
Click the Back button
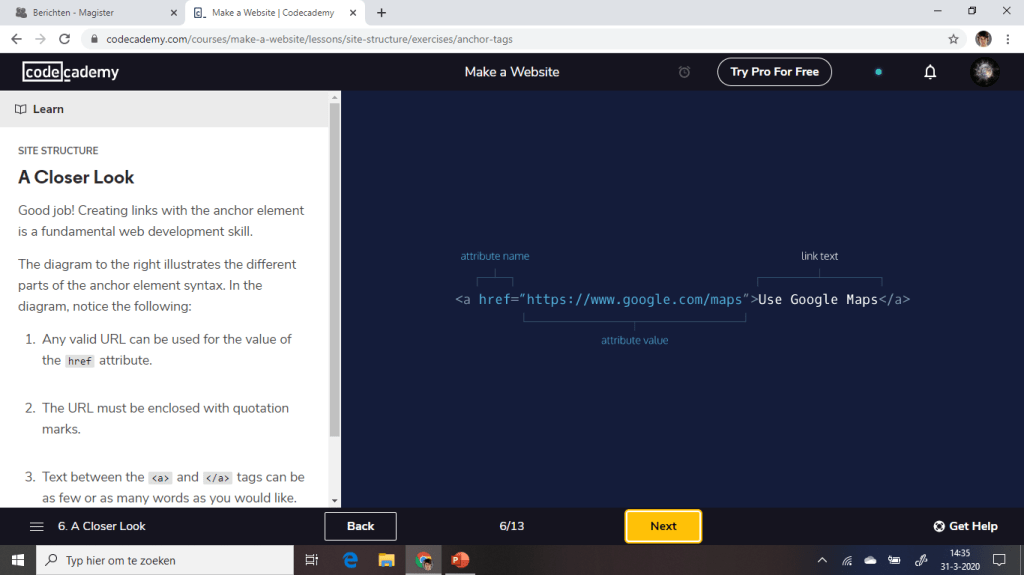click(x=360, y=526)
